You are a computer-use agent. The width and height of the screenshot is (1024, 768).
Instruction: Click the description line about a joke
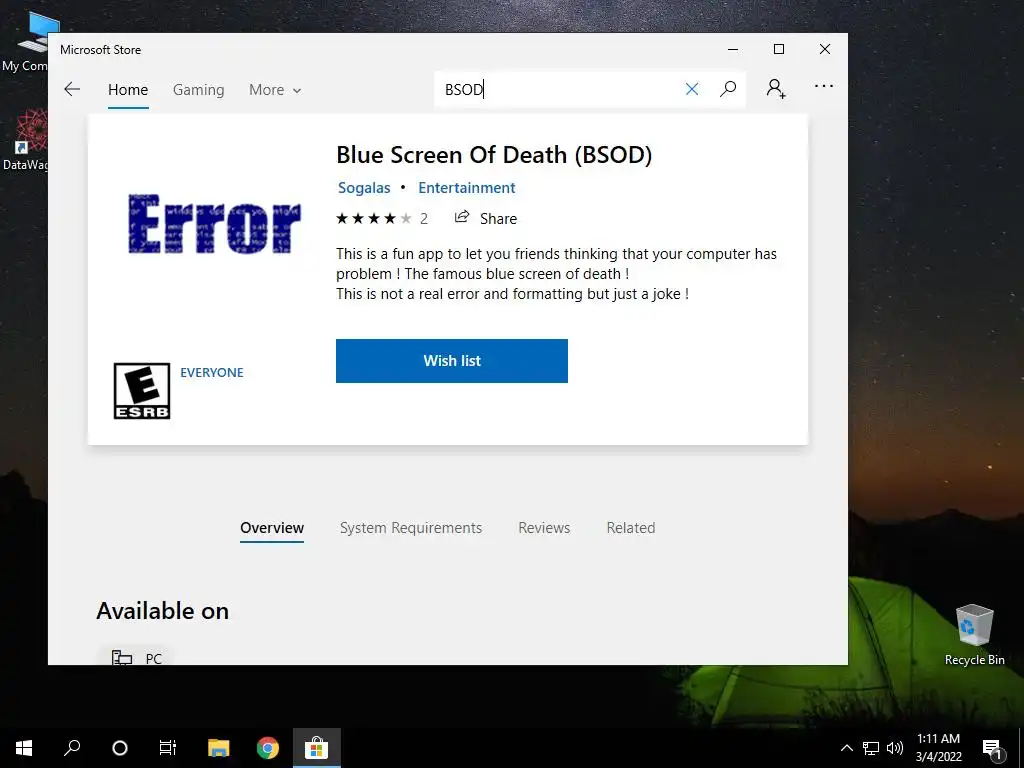[512, 294]
